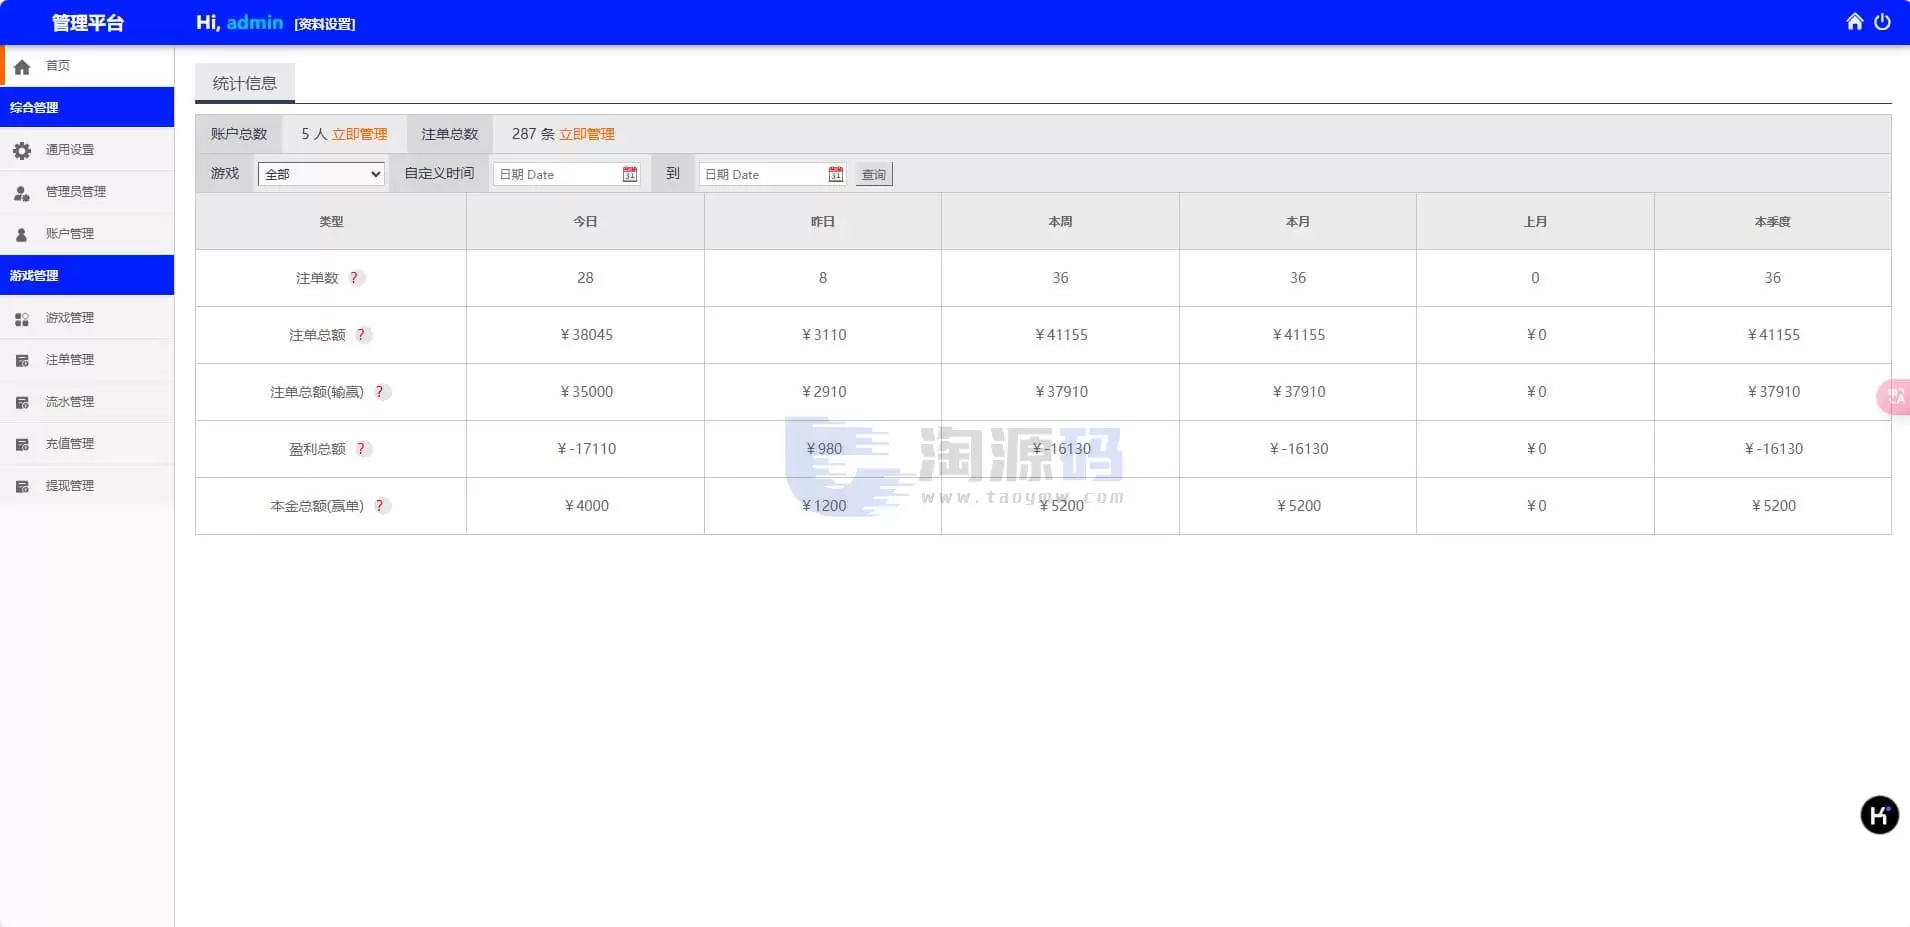Open 账户管理 in sidebar

point(87,234)
